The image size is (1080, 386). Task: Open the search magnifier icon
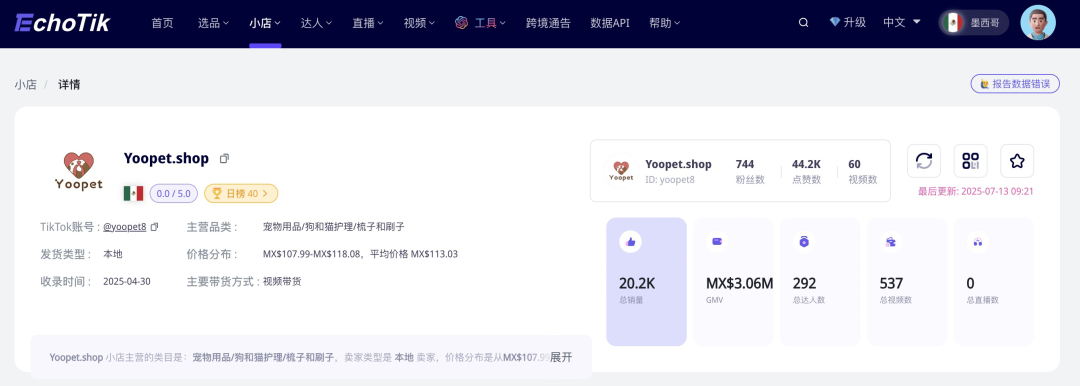[x=803, y=23]
